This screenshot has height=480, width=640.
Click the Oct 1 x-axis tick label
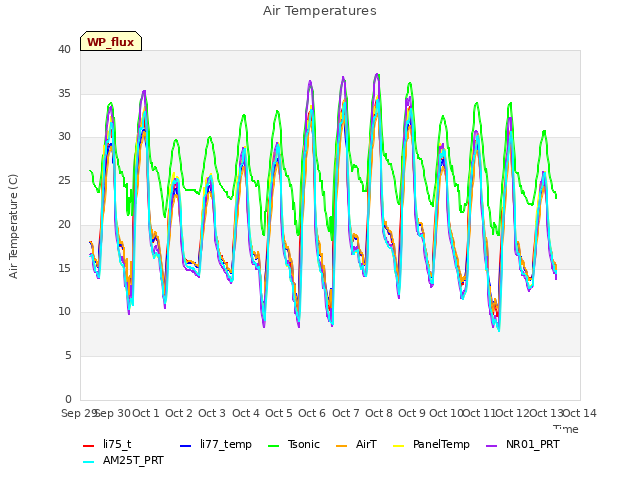click(x=146, y=413)
